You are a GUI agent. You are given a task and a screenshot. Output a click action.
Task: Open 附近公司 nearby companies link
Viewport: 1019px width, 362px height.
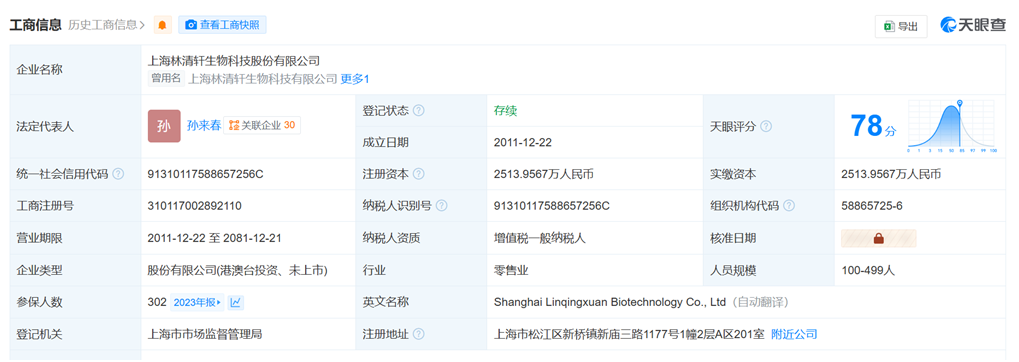pyautogui.click(x=794, y=334)
